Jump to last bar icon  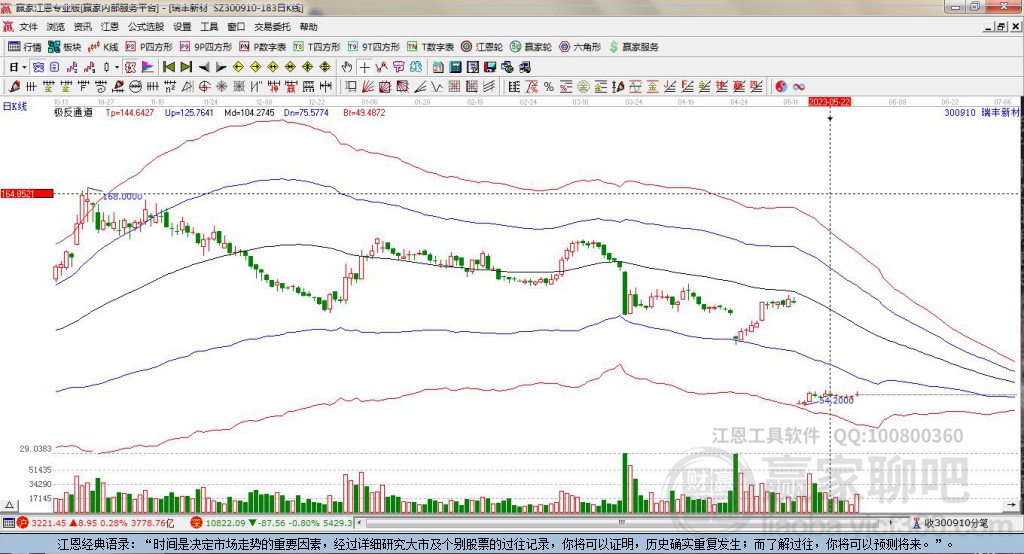point(186,67)
